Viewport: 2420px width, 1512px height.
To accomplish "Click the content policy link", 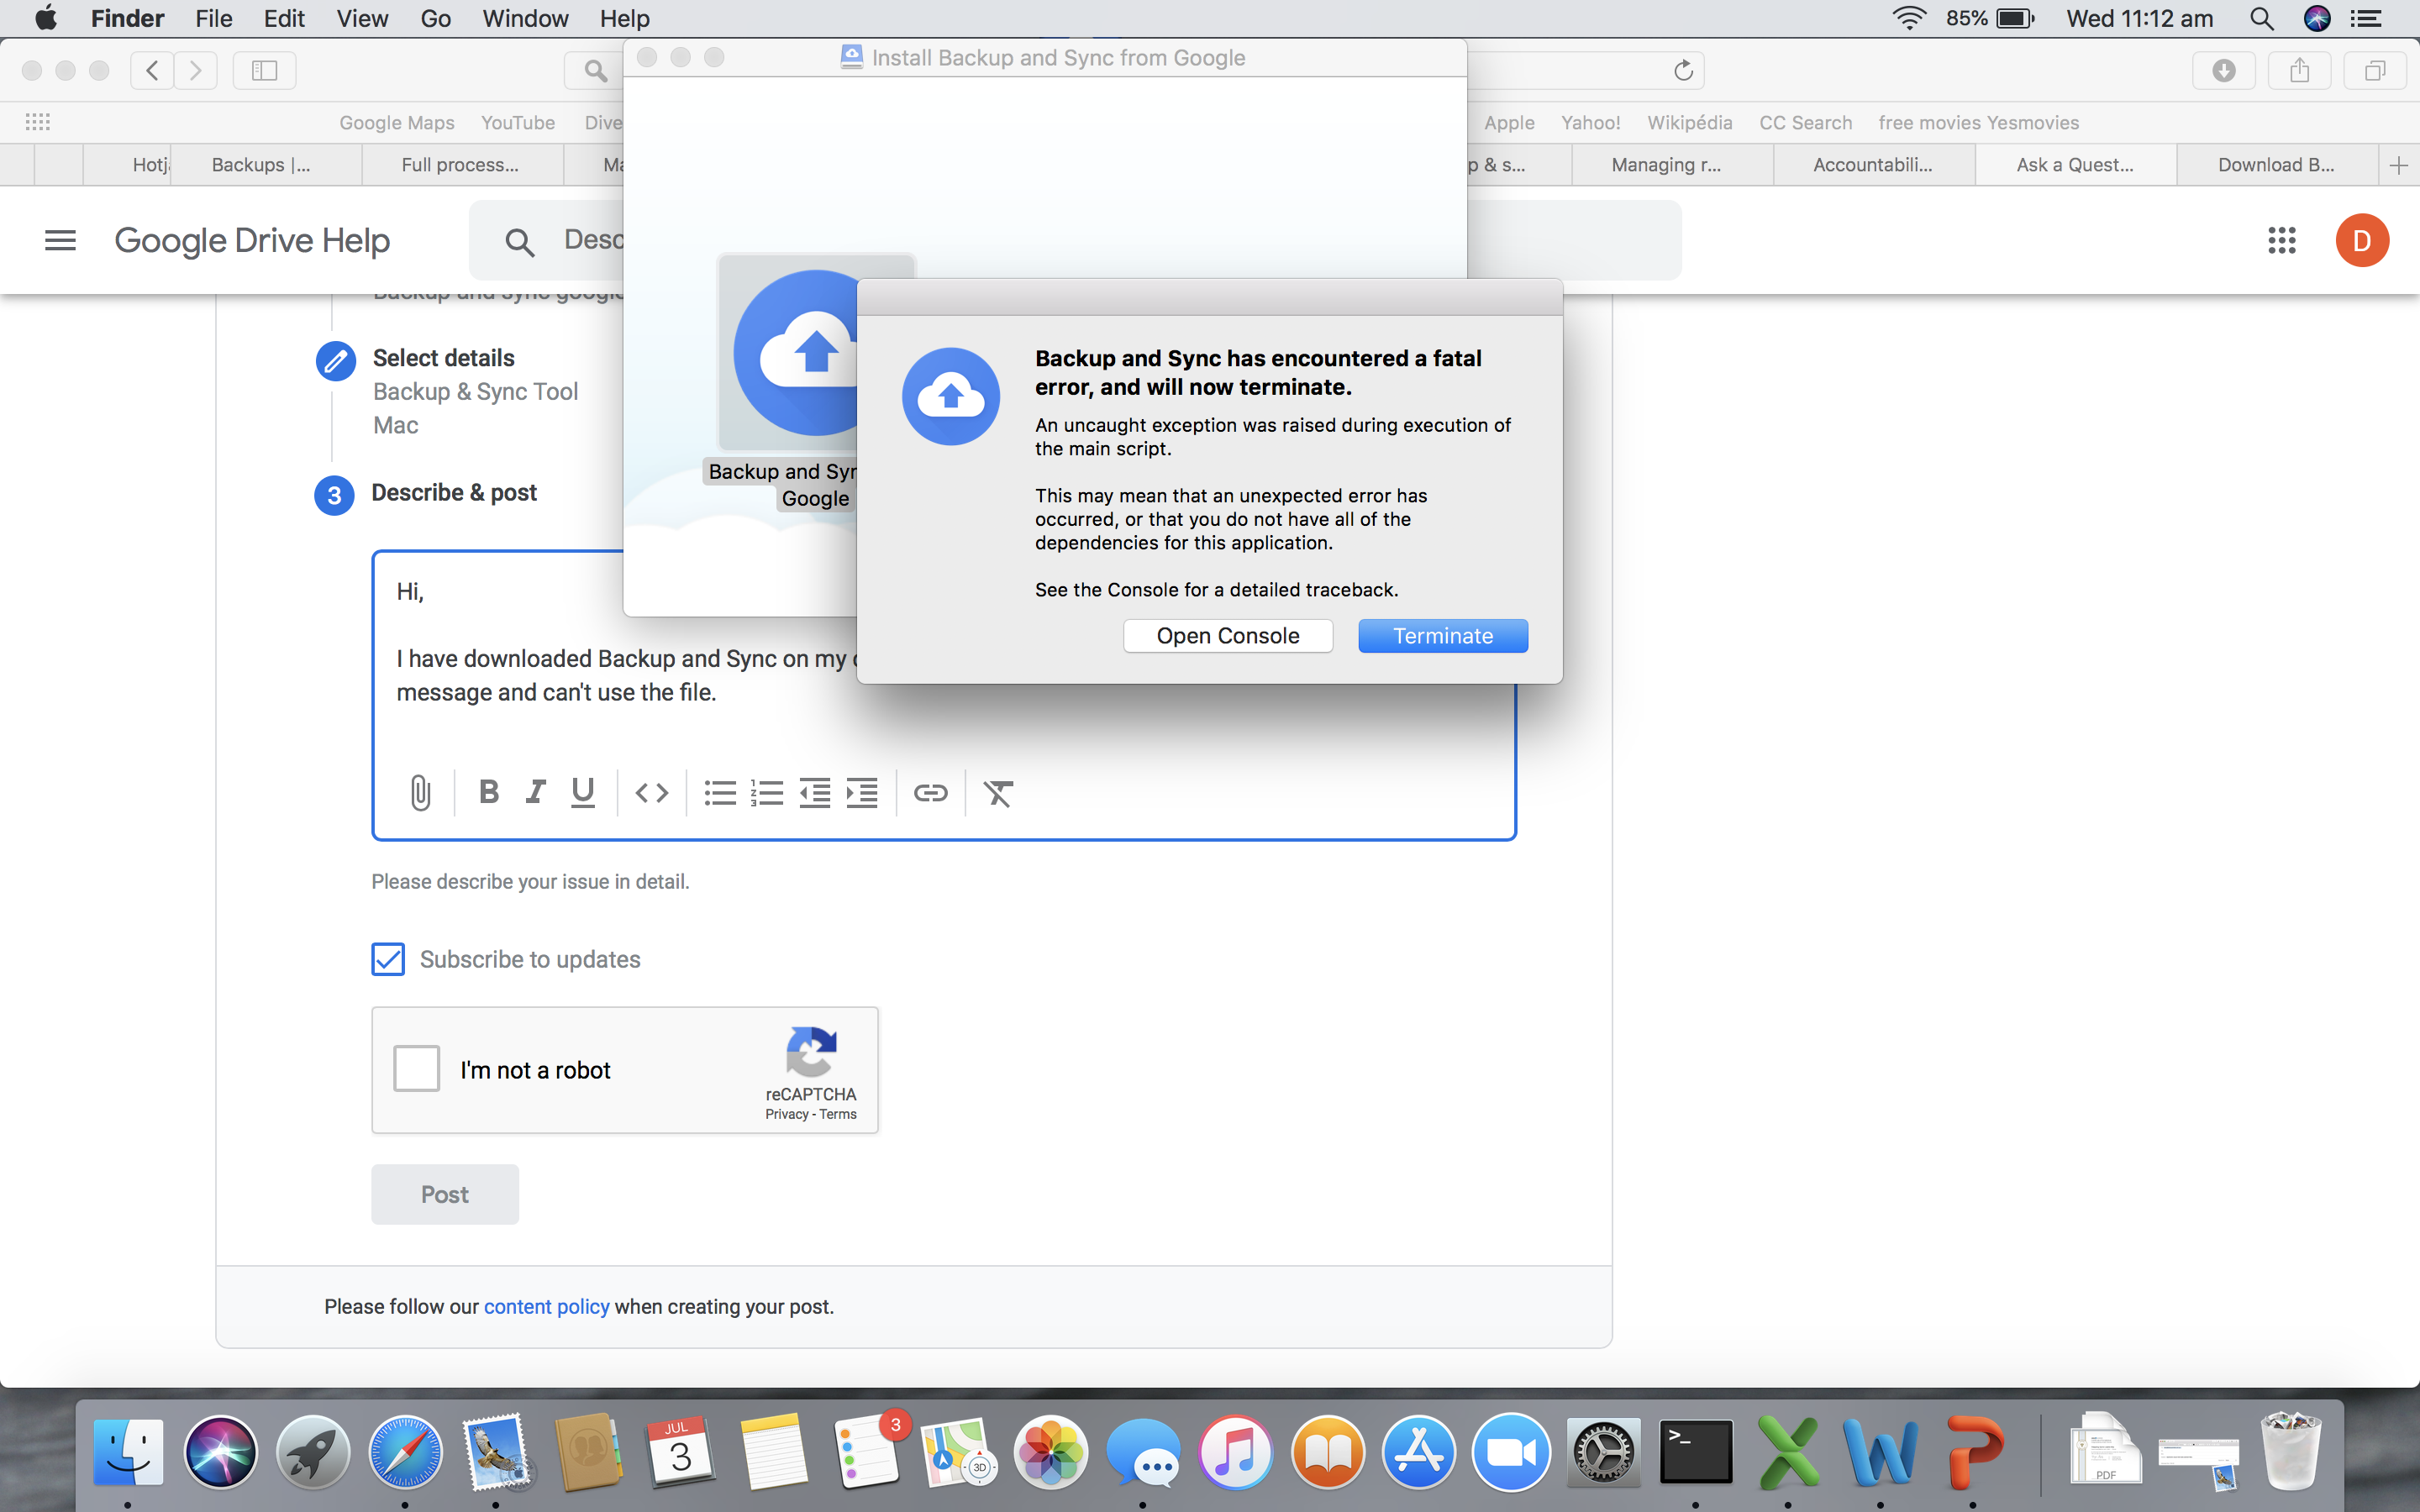I will click(547, 1305).
